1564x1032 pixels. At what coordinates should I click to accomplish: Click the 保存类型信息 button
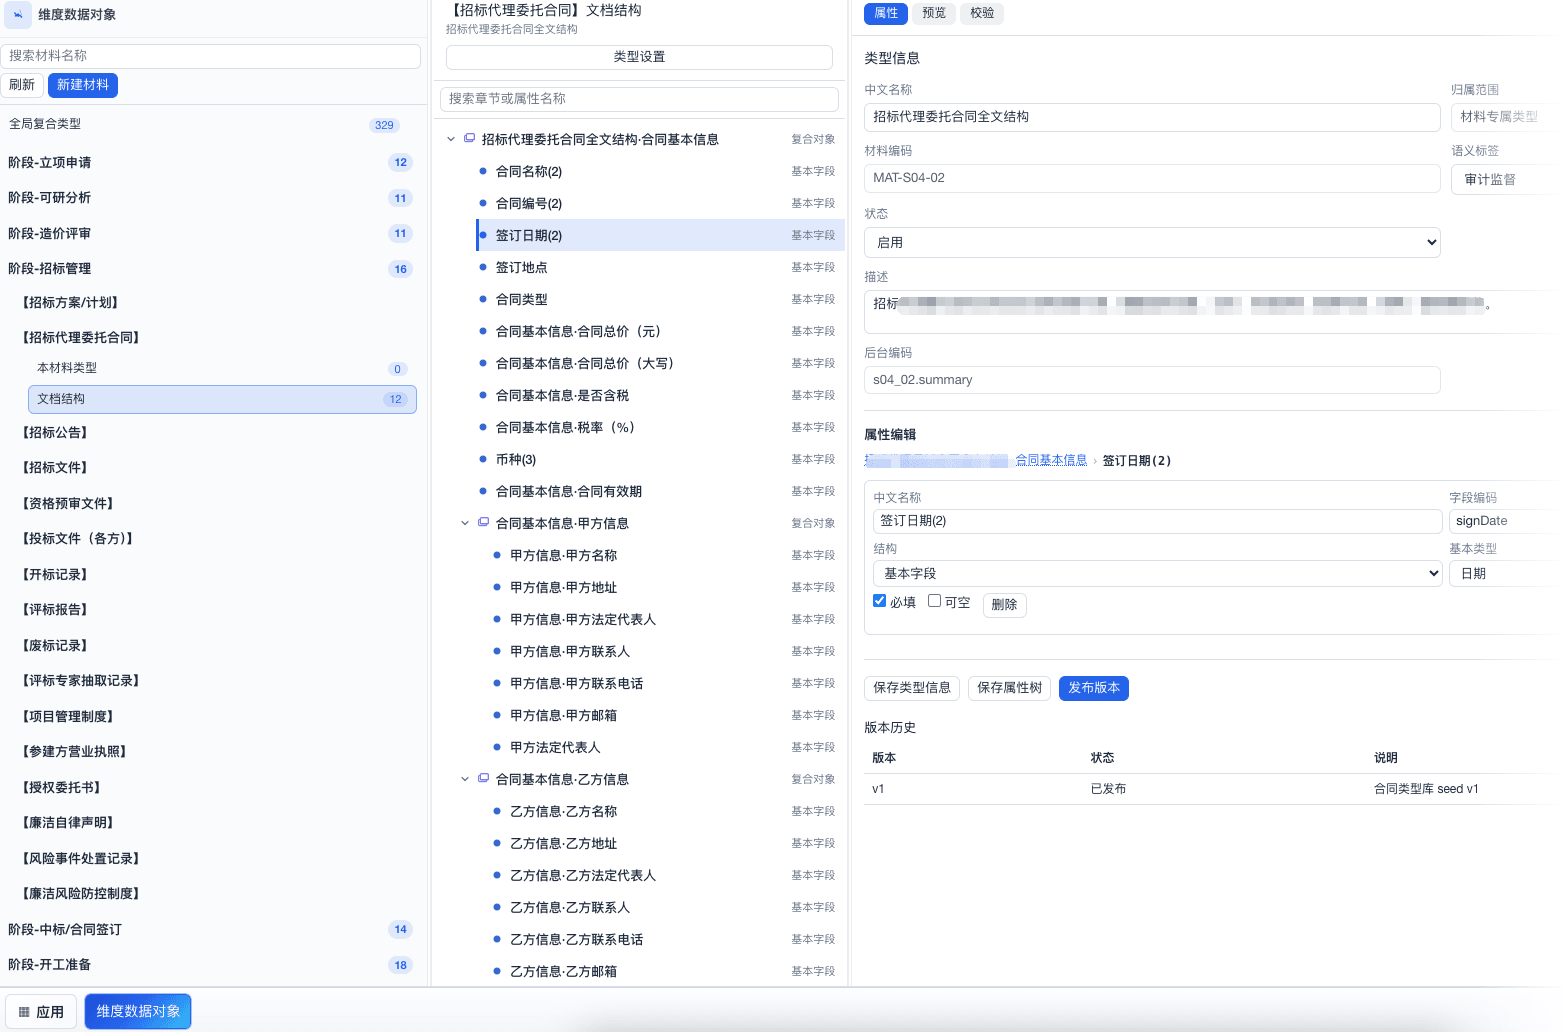(x=912, y=688)
